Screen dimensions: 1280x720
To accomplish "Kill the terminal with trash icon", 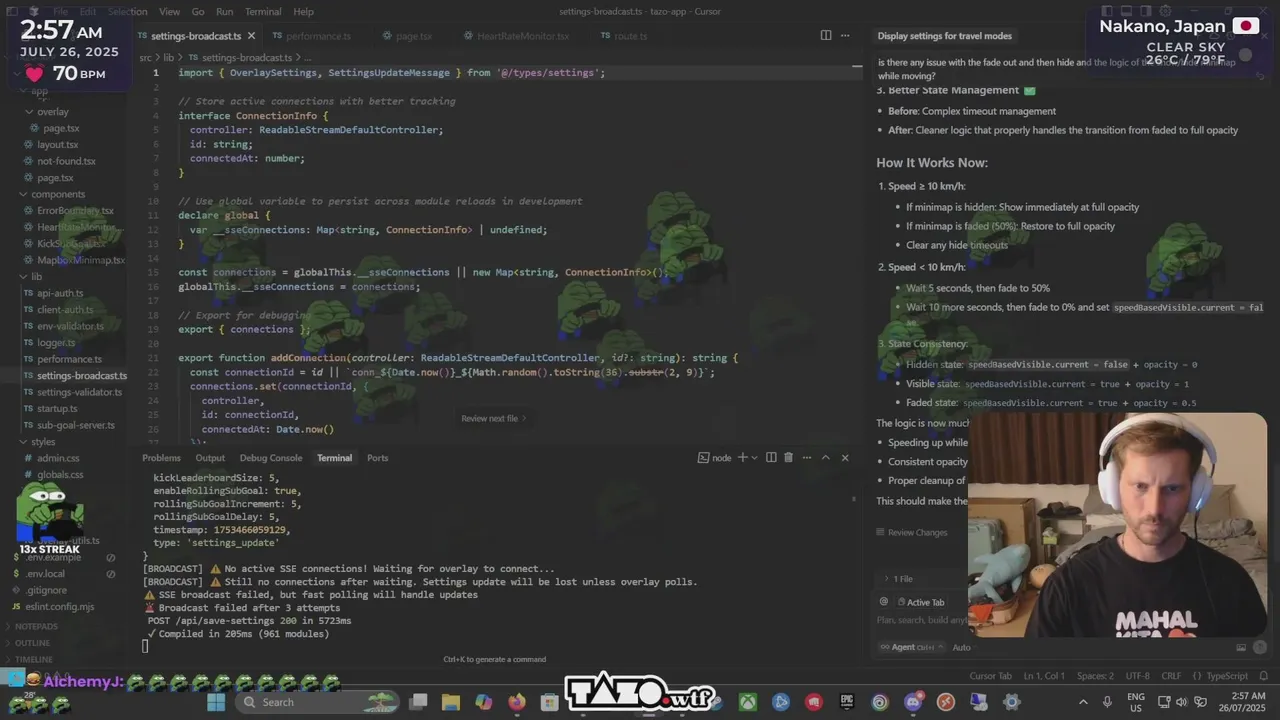I will (788, 457).
